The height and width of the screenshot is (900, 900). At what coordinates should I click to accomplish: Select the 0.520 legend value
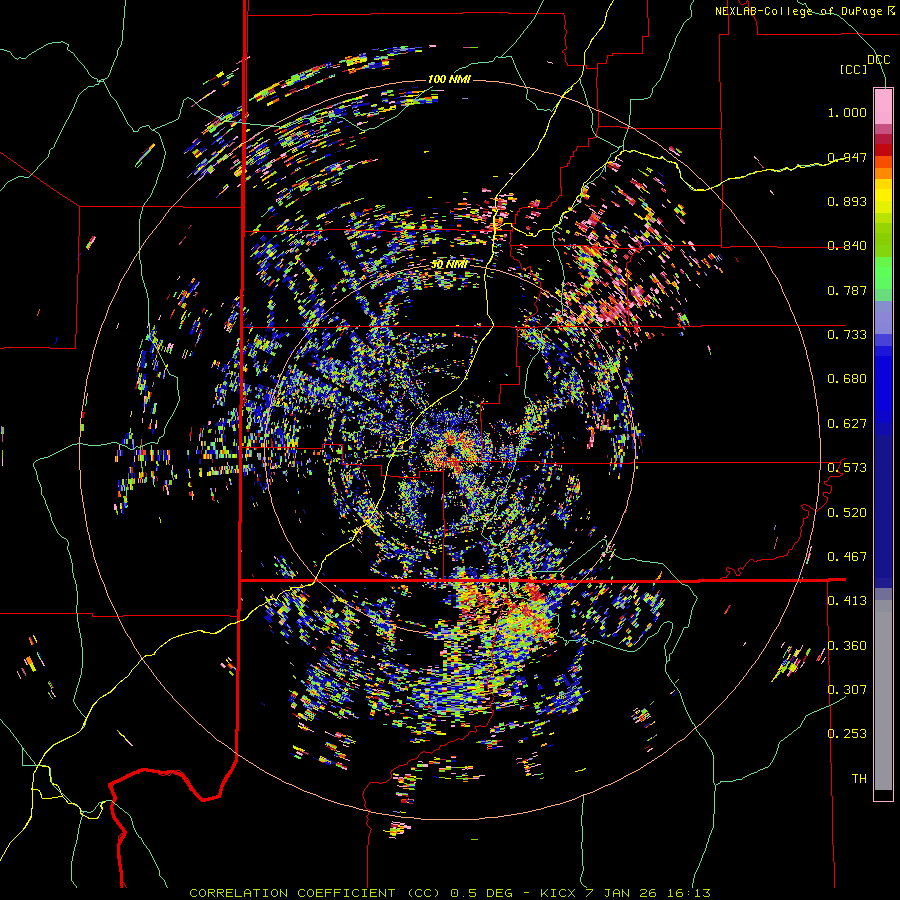point(847,513)
